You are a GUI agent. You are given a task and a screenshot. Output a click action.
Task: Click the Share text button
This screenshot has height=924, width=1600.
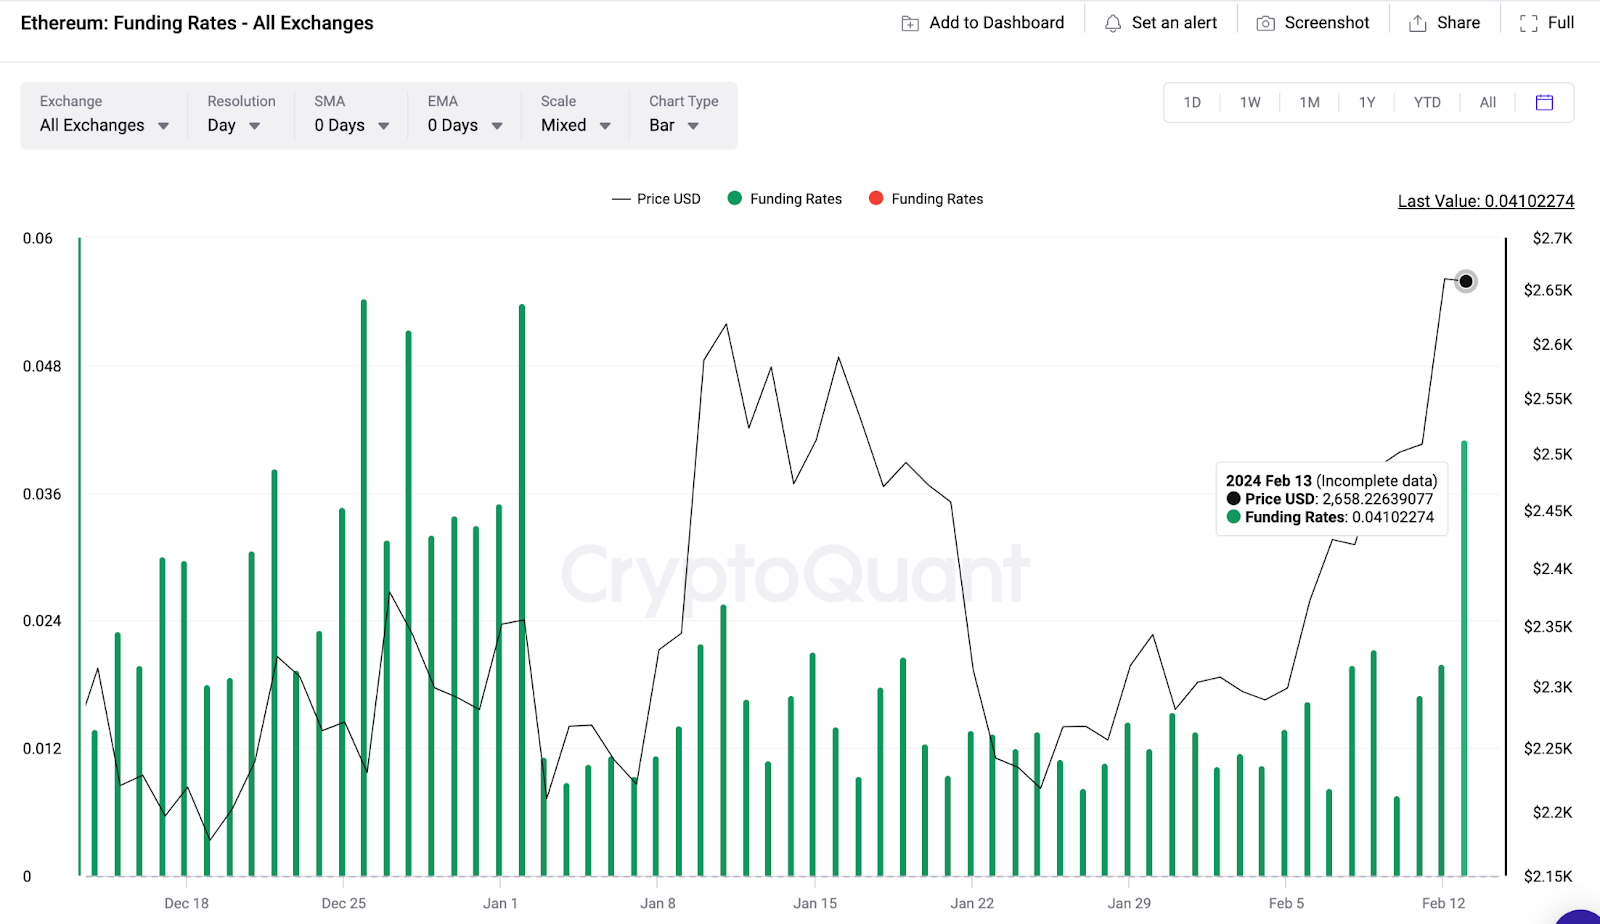1458,23
